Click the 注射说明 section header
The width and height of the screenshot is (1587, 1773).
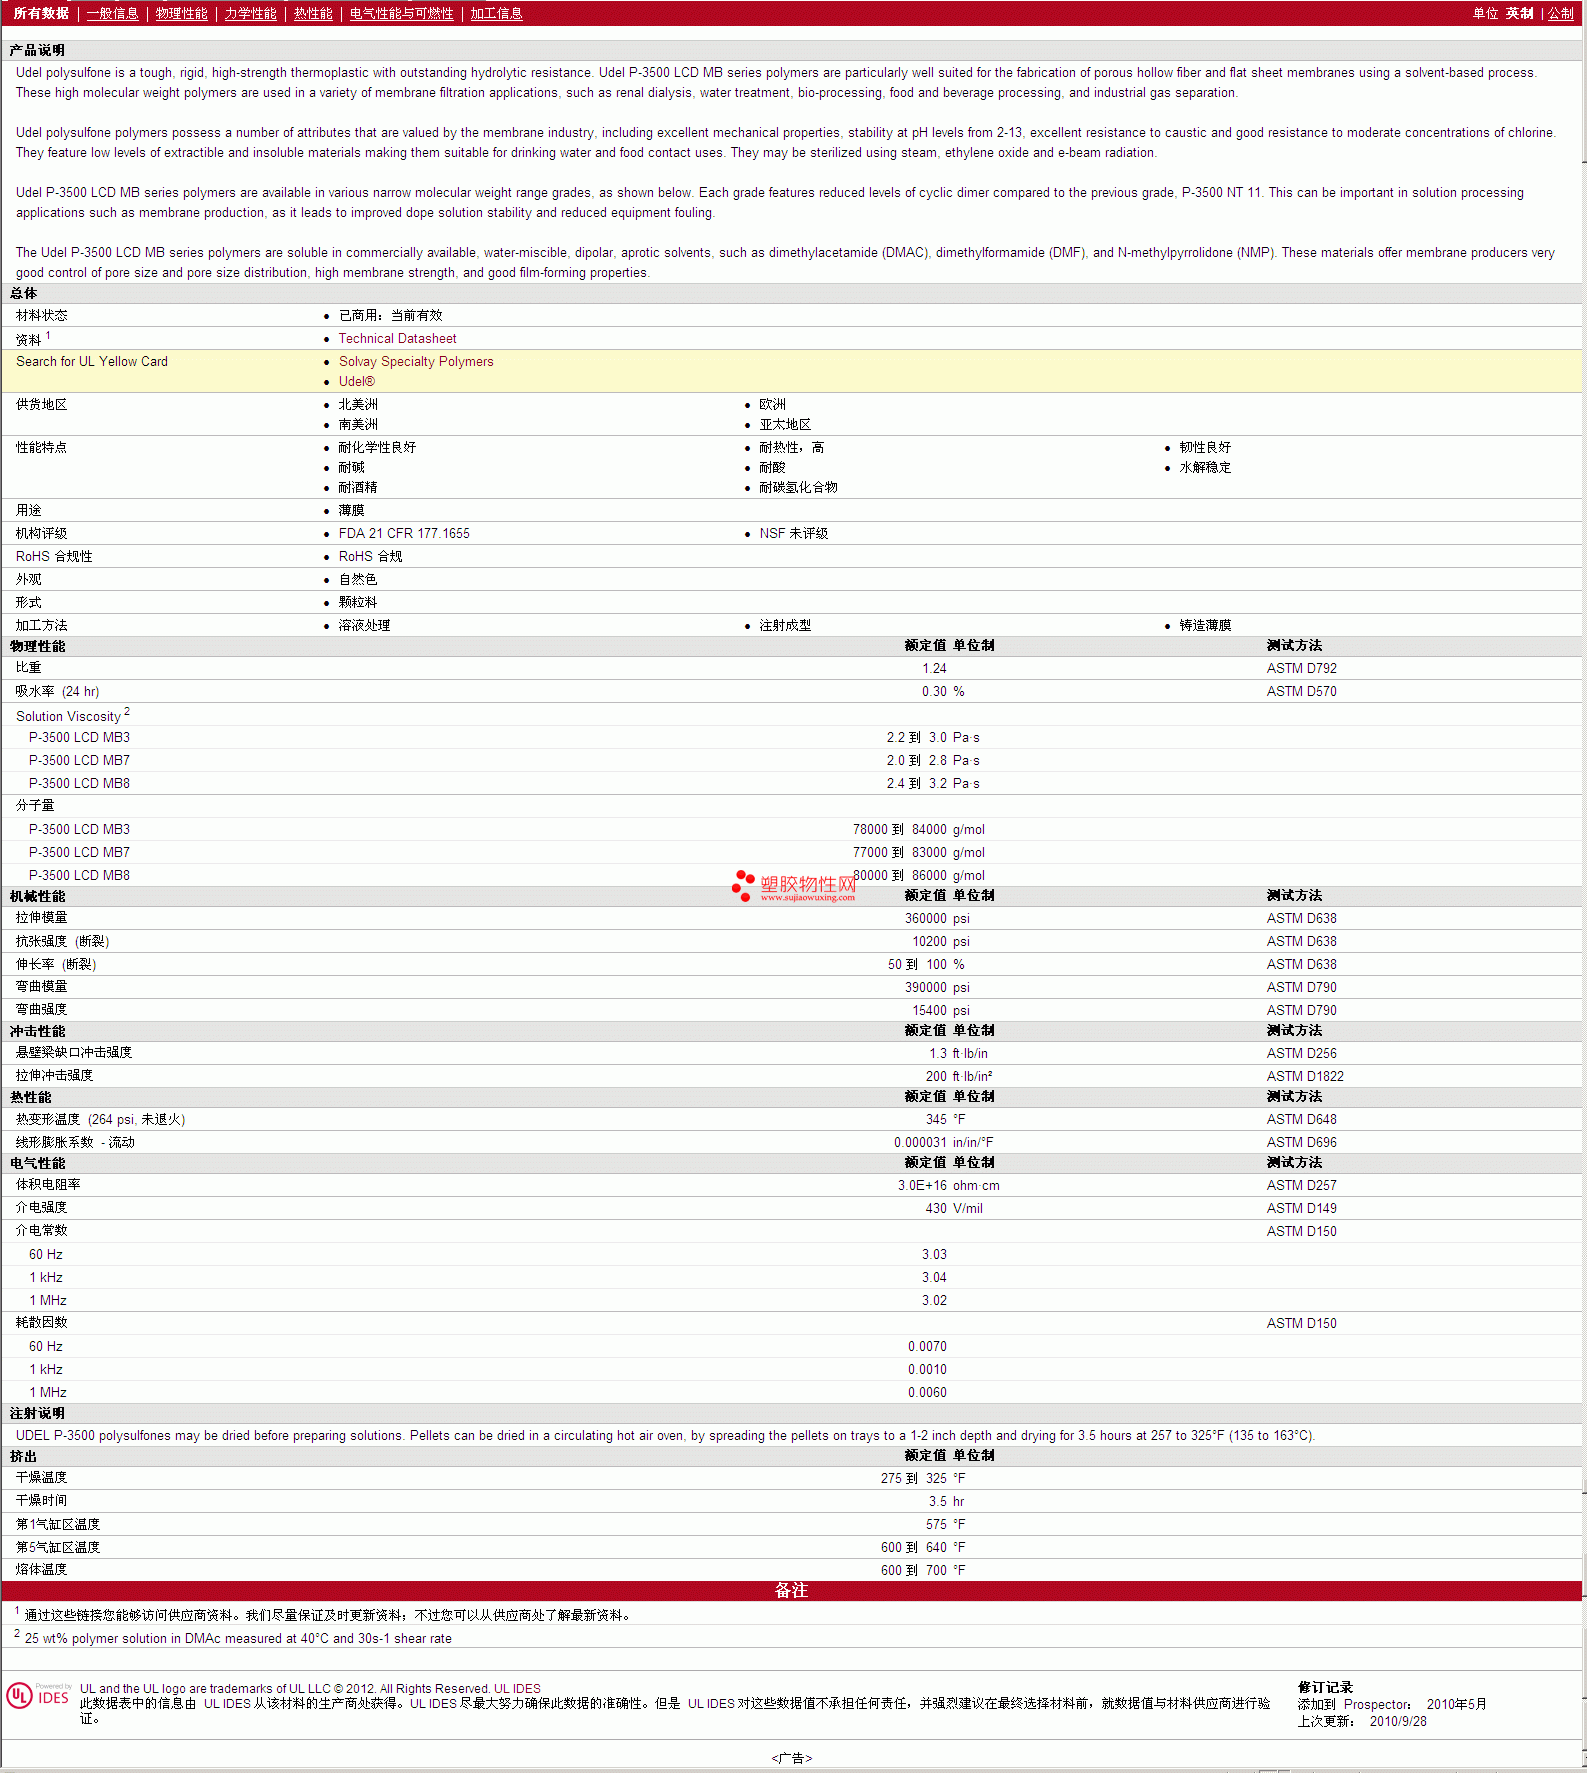point(38,1414)
